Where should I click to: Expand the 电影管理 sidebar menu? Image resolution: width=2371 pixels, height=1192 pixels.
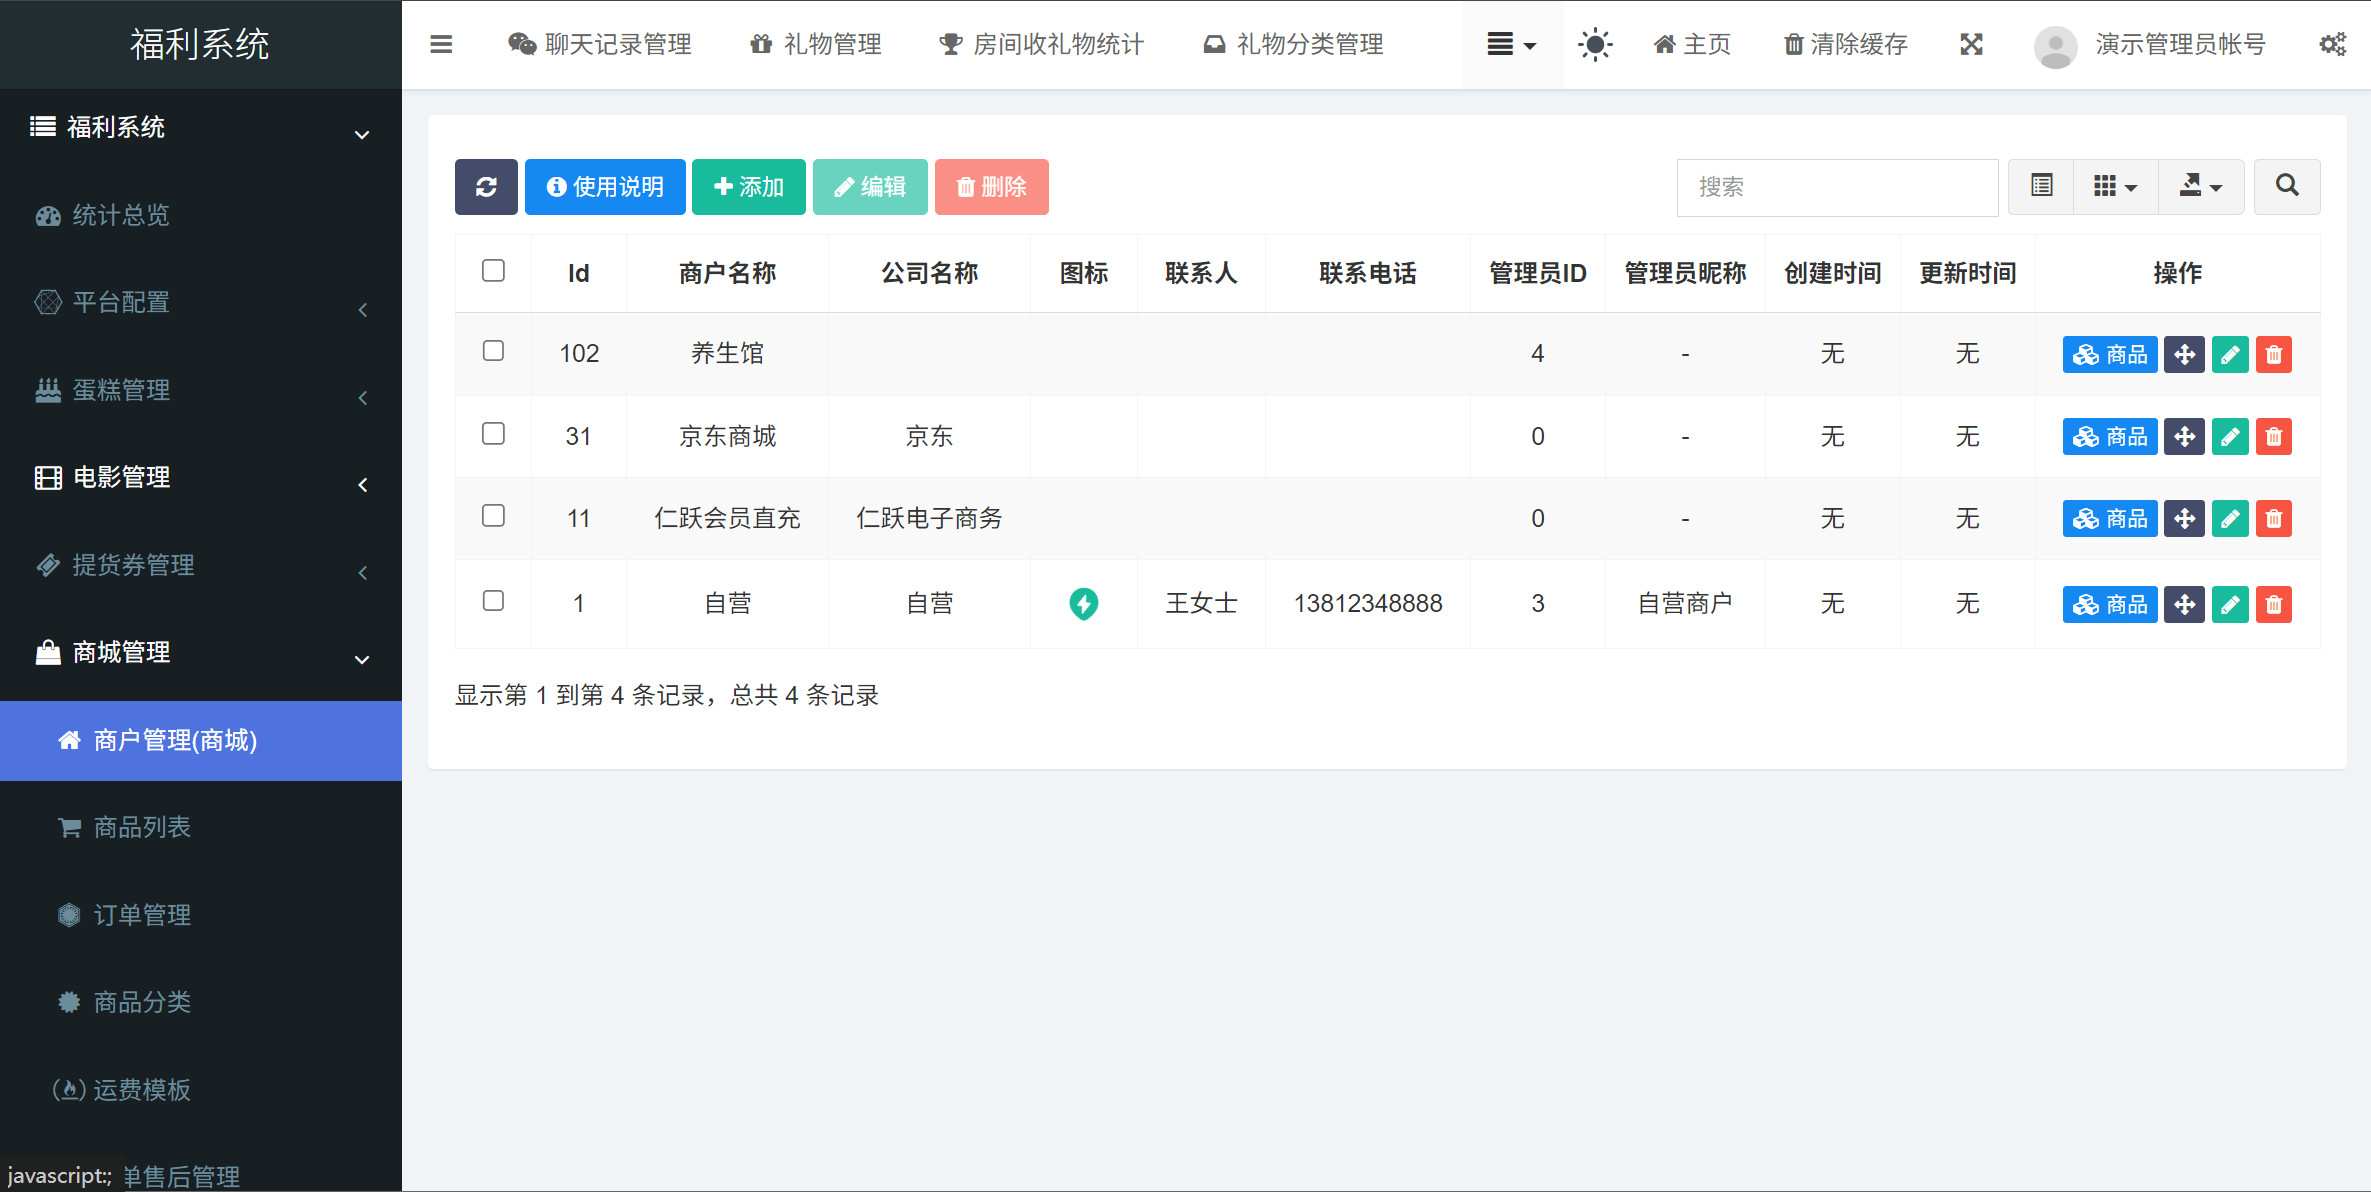point(200,477)
